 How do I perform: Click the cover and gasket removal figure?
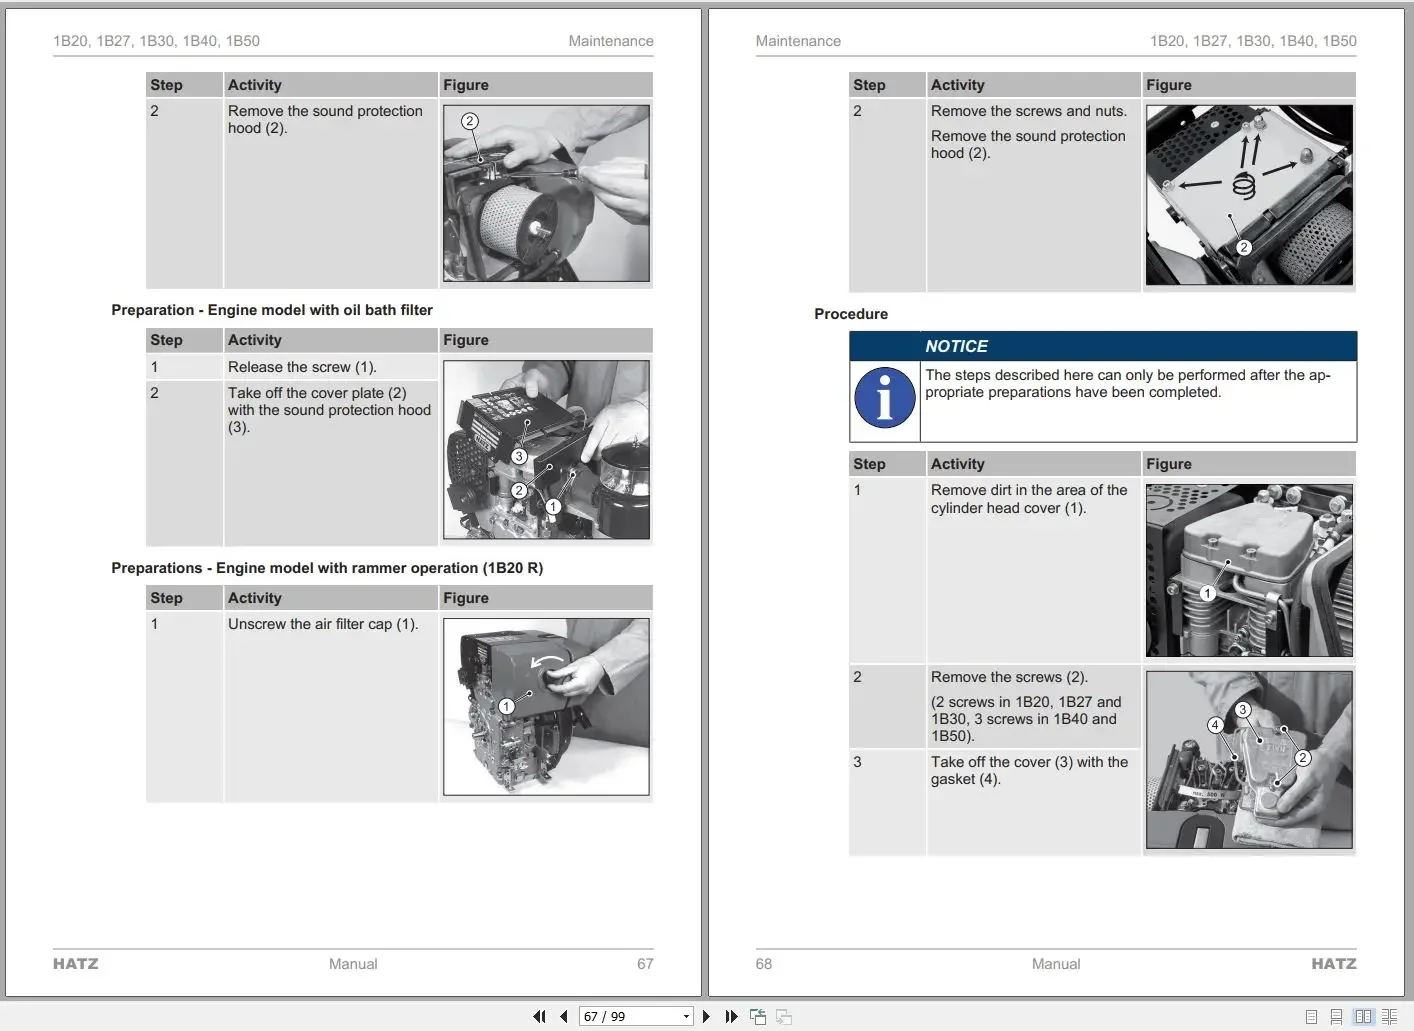(x=1249, y=760)
